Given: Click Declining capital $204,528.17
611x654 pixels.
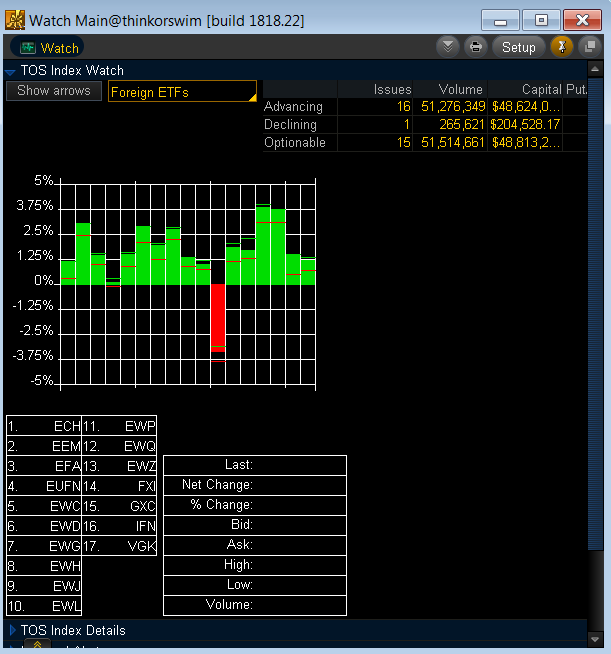Looking at the screenshot, I should (525, 125).
